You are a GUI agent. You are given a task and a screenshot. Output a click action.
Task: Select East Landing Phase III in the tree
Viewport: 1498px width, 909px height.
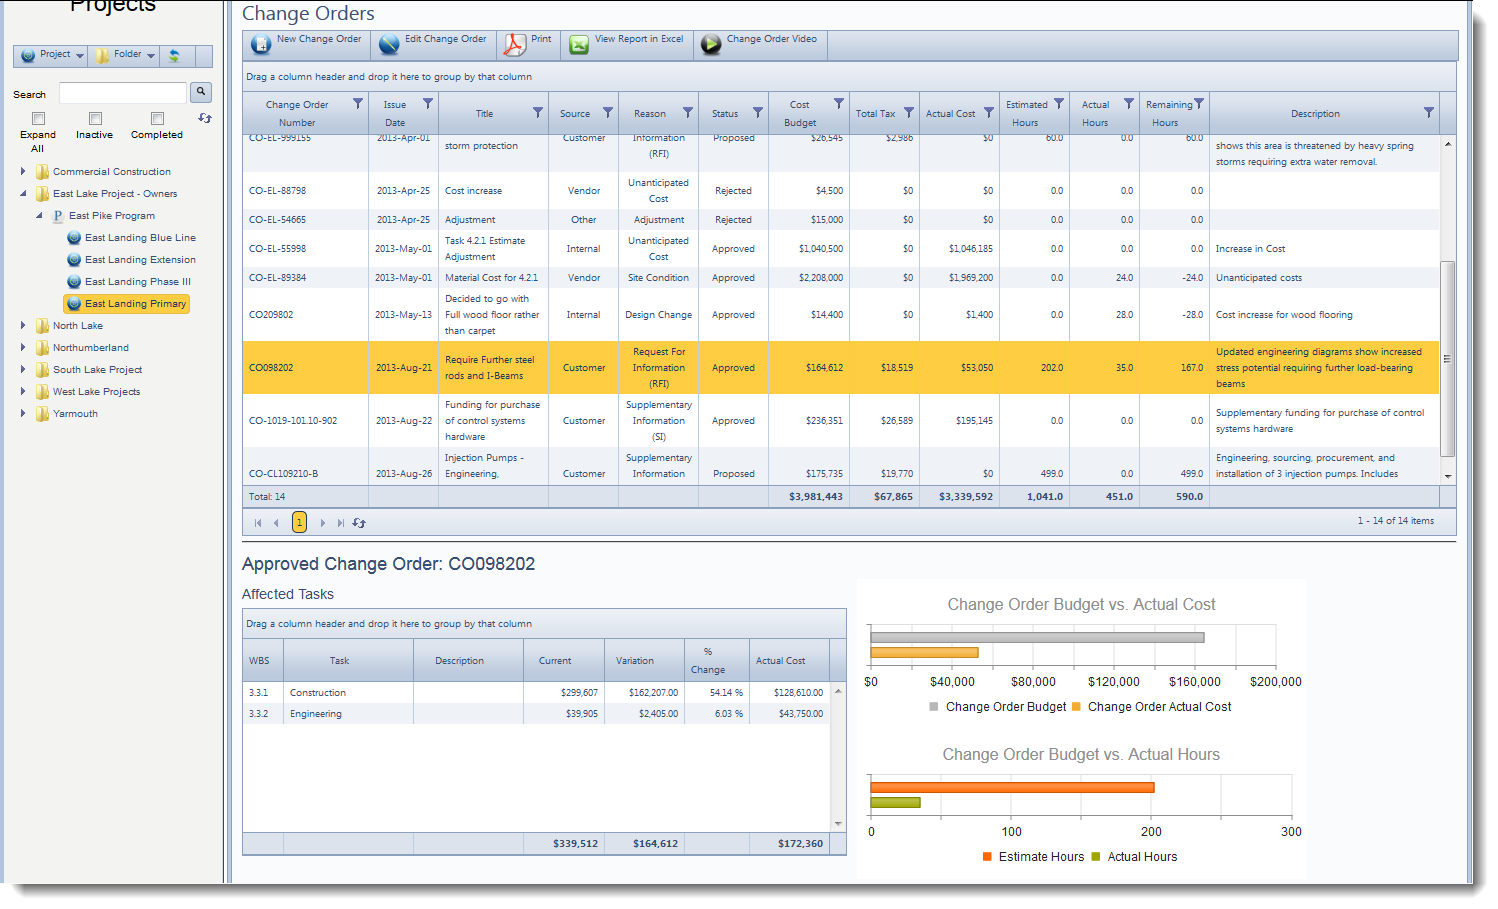pos(136,281)
